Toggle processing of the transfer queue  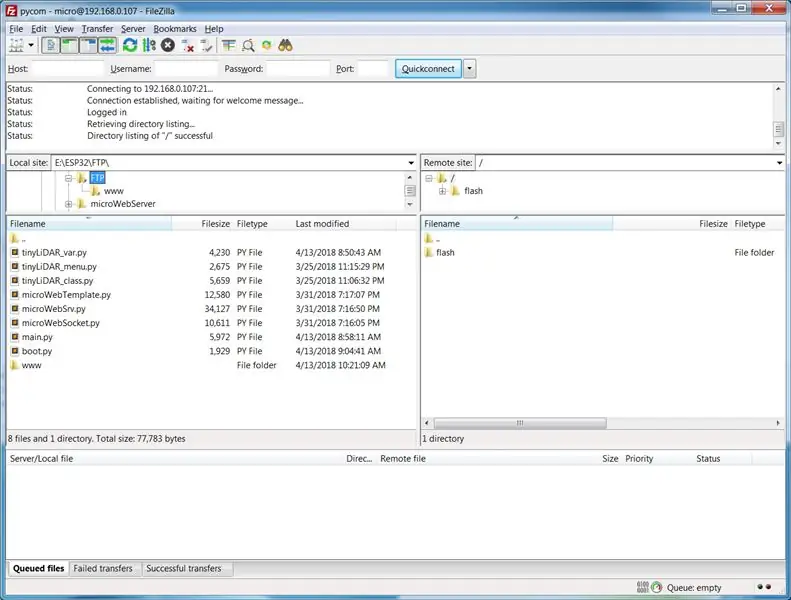[149, 45]
